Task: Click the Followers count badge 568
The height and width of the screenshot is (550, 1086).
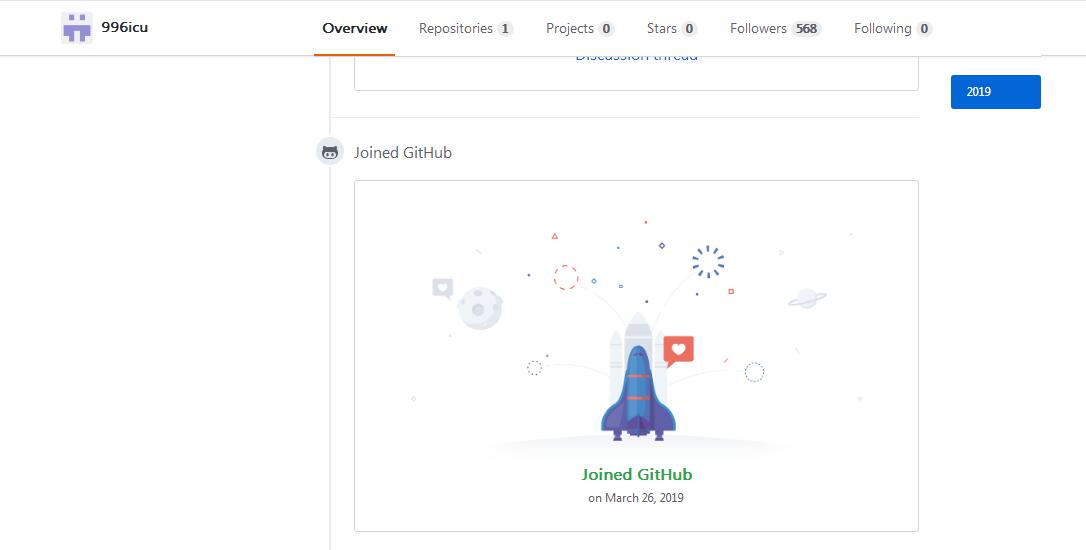Action: click(x=806, y=29)
